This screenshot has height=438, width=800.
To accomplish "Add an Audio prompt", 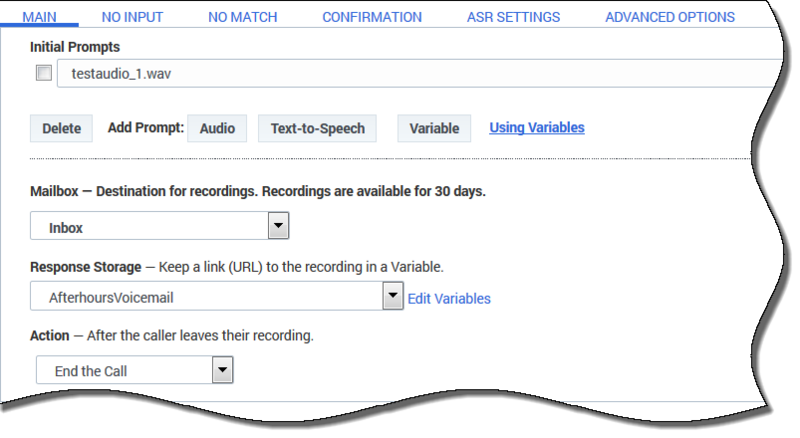I will pyautogui.click(x=217, y=128).
